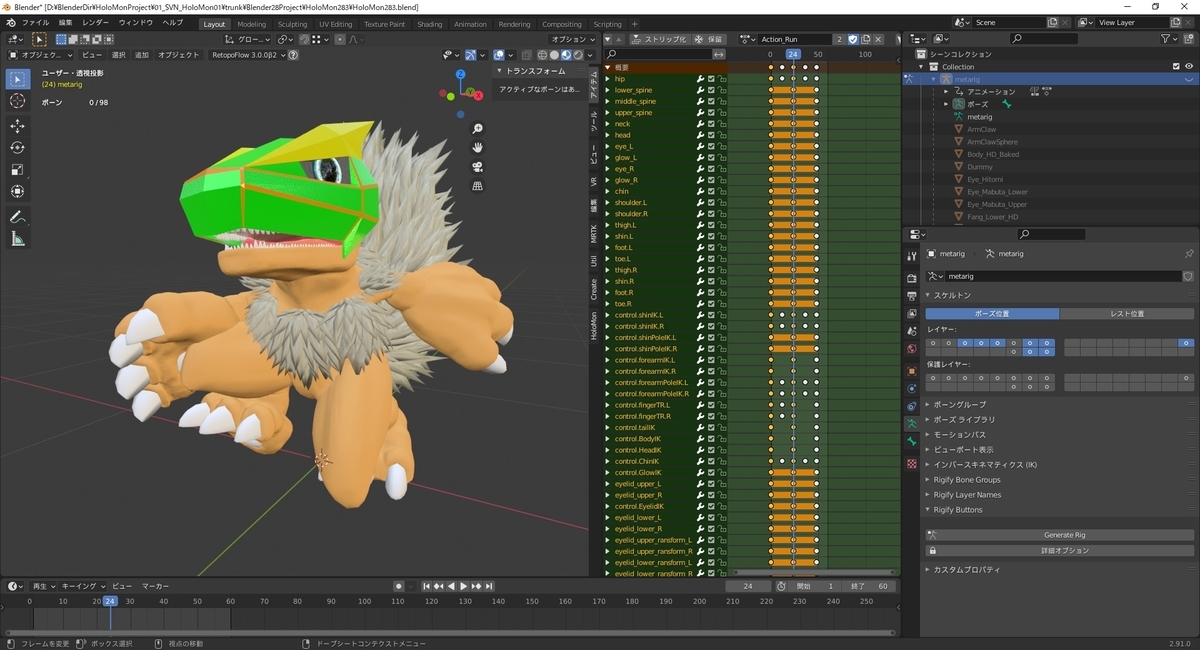The height and width of the screenshot is (650, 1200).
Task: Click the Action_Run action name field
Action: point(794,39)
